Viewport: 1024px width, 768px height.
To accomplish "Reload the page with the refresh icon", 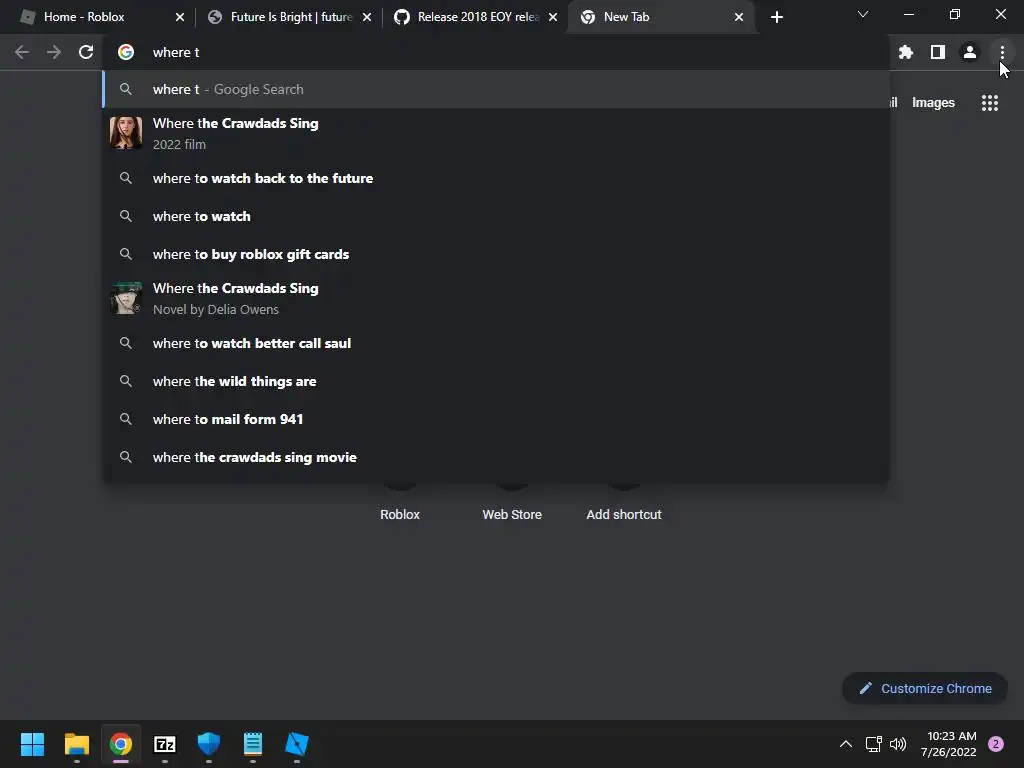I will pos(86,52).
